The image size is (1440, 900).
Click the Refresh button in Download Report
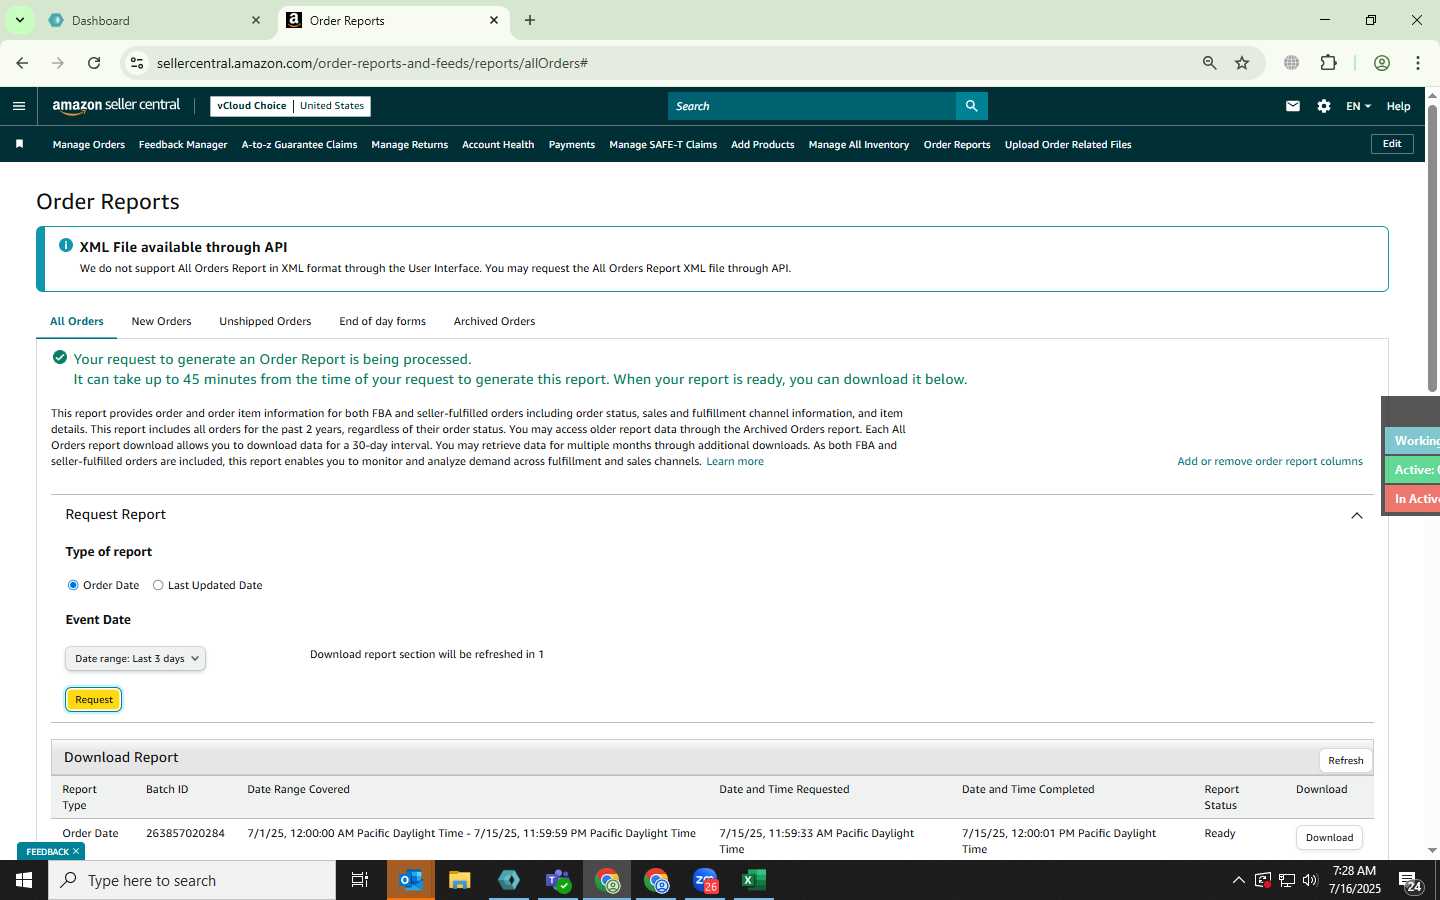click(x=1345, y=761)
